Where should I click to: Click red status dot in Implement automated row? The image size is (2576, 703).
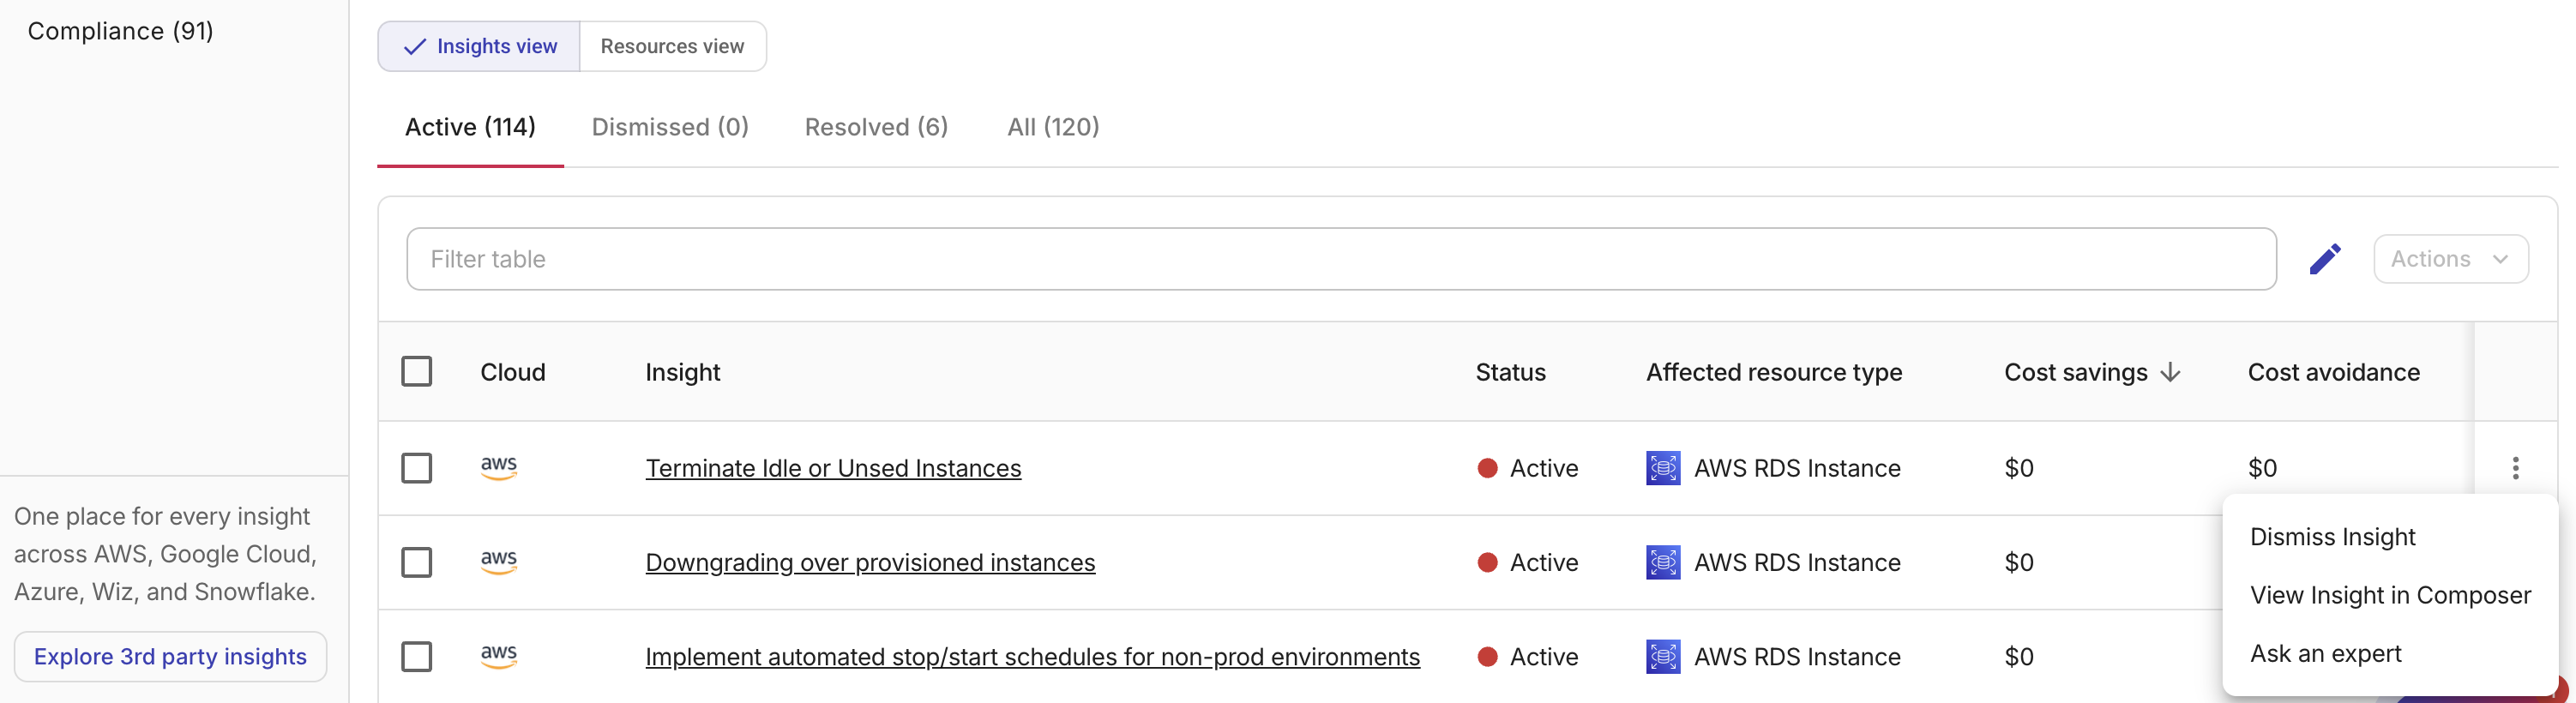[1487, 656]
